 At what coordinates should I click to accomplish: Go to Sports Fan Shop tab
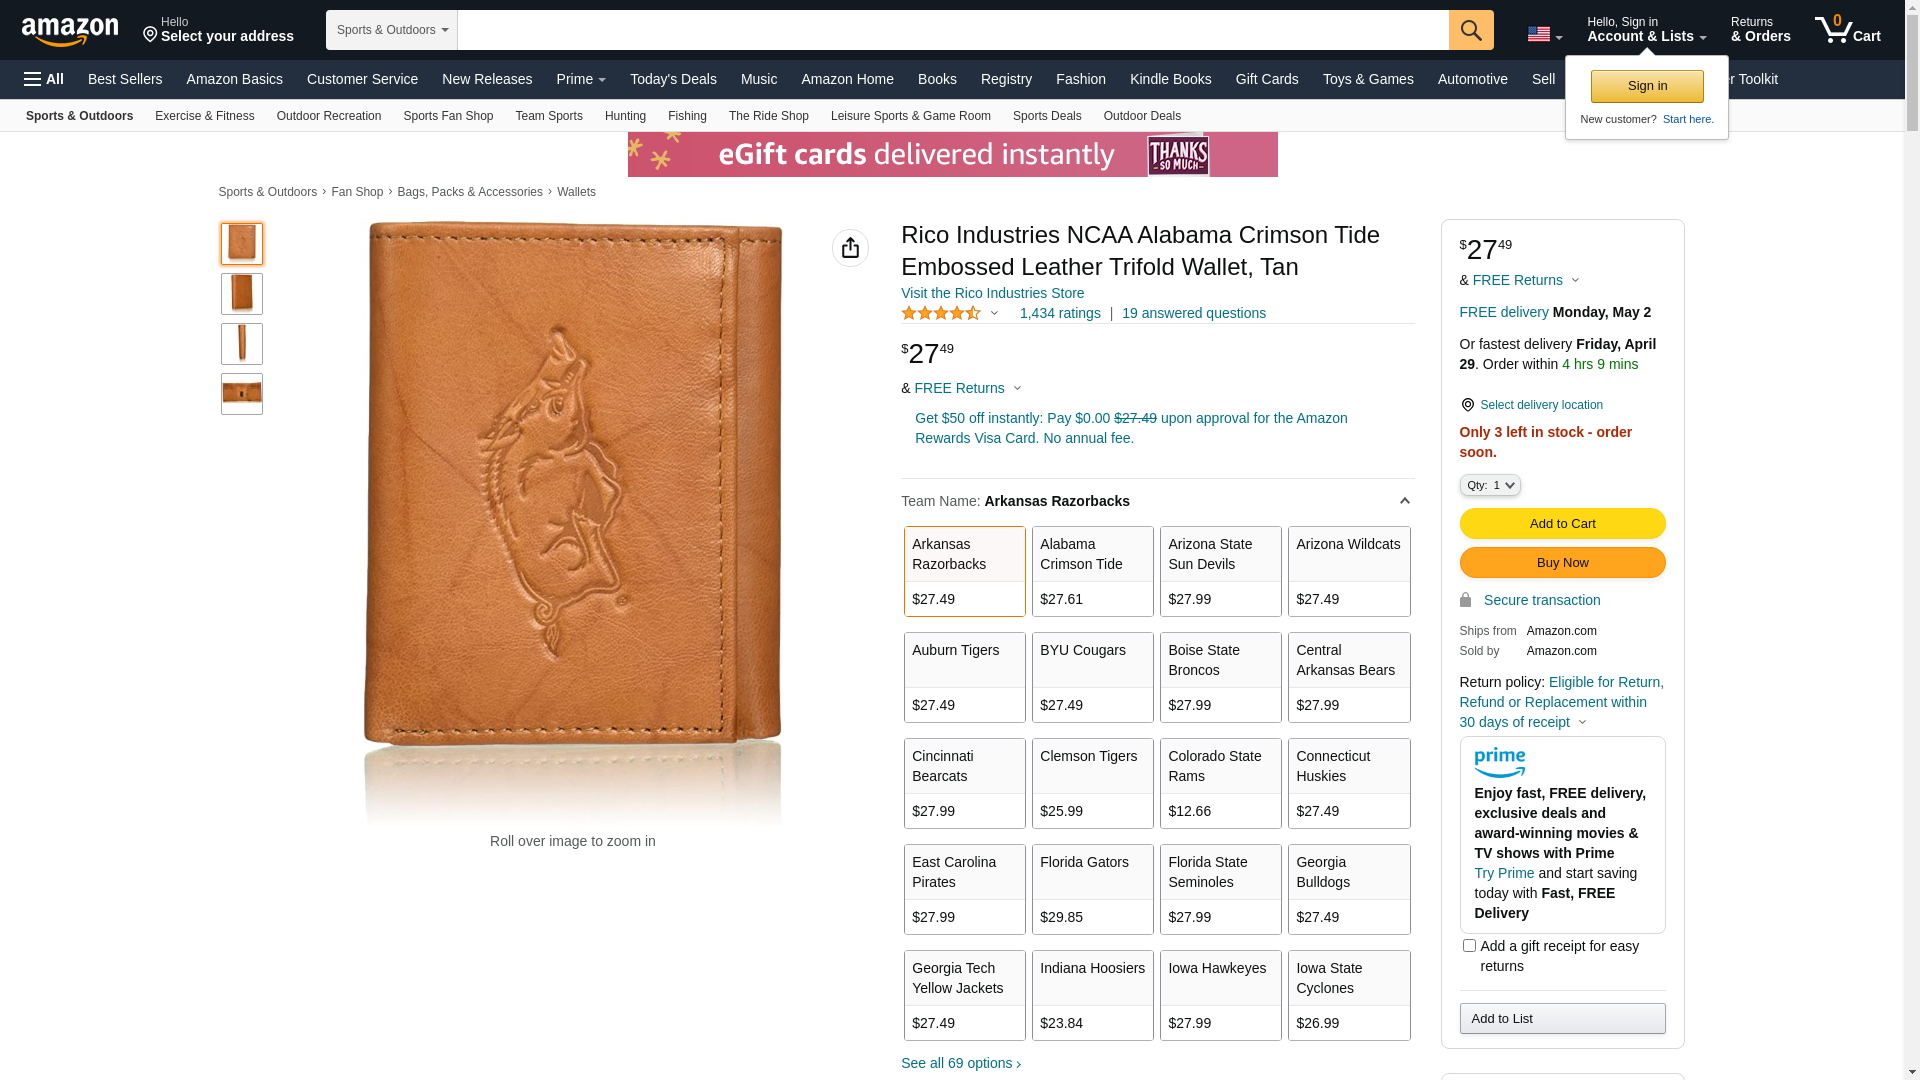tap(448, 116)
